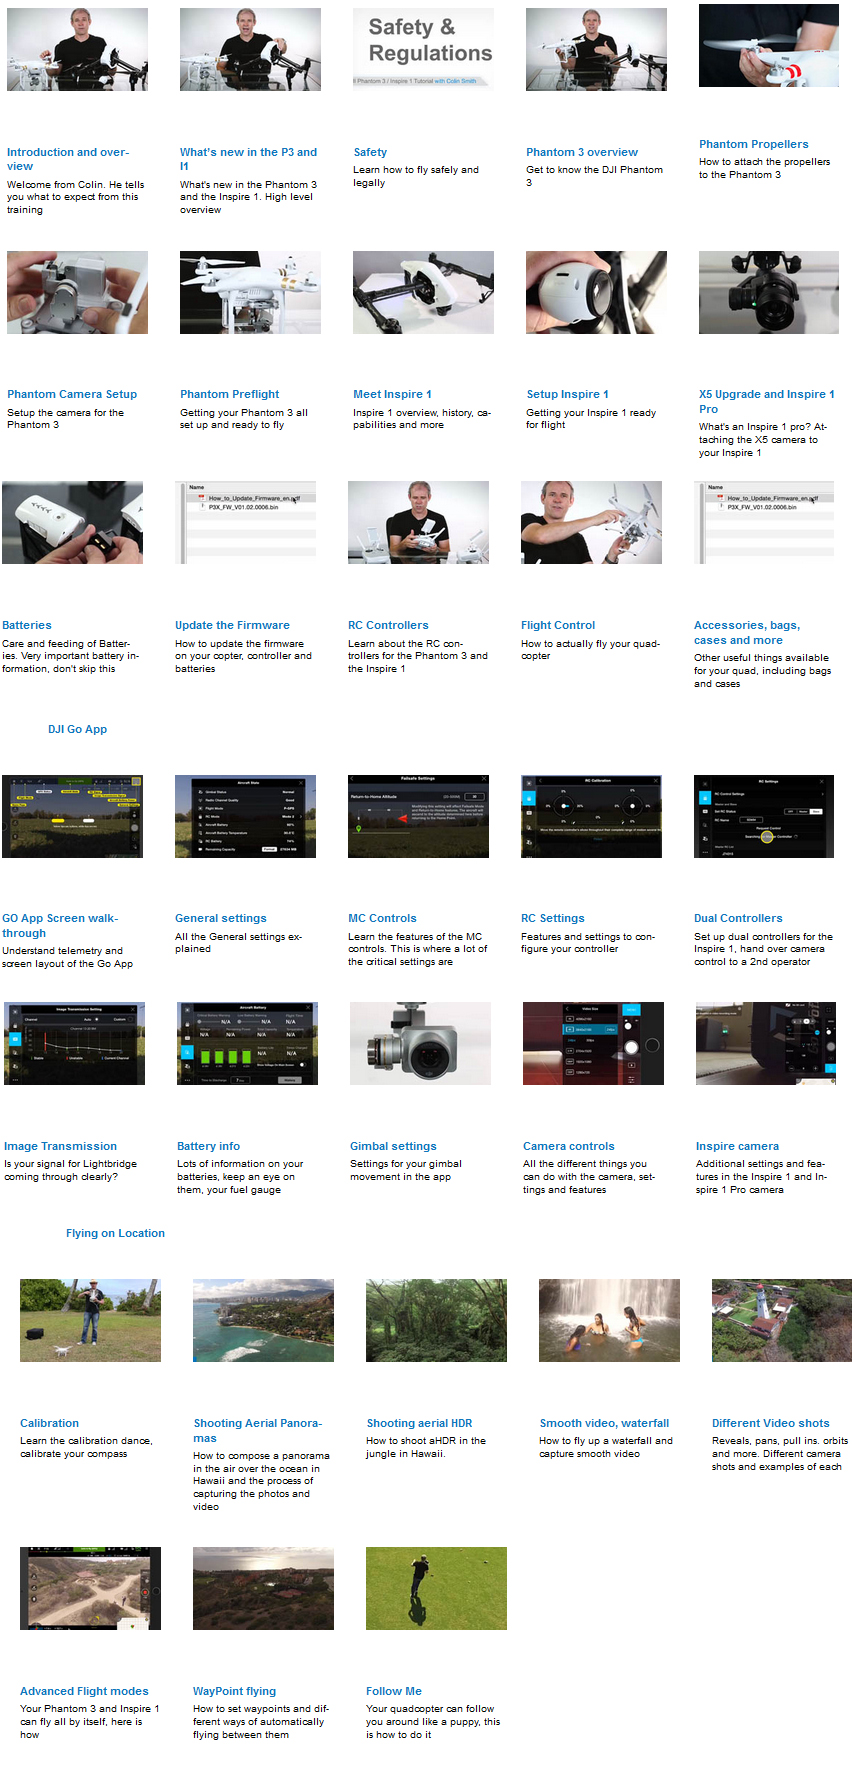Select the 'RC Settings' lesson title
This screenshot has width=852, height=1767.
(553, 918)
